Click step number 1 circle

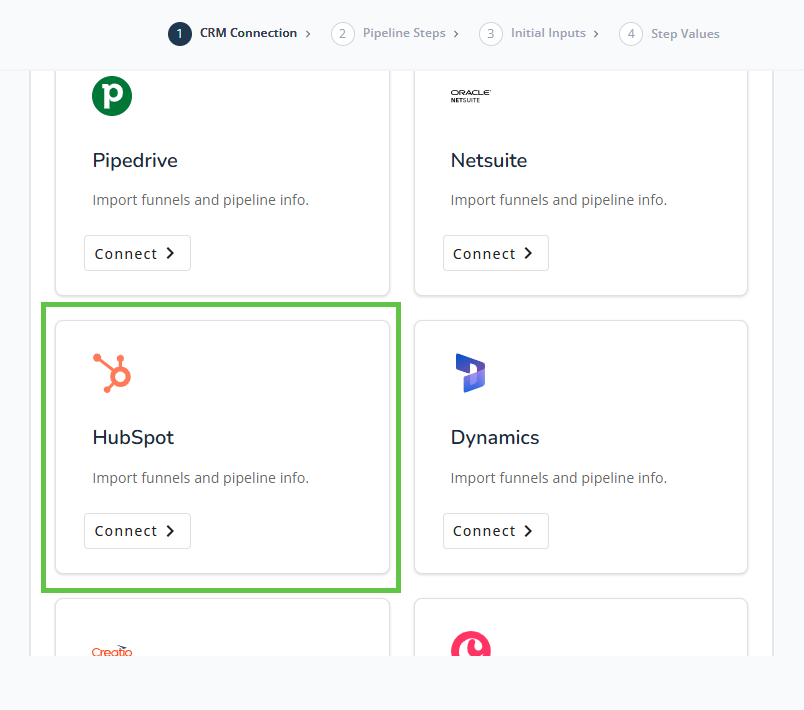[x=180, y=34]
